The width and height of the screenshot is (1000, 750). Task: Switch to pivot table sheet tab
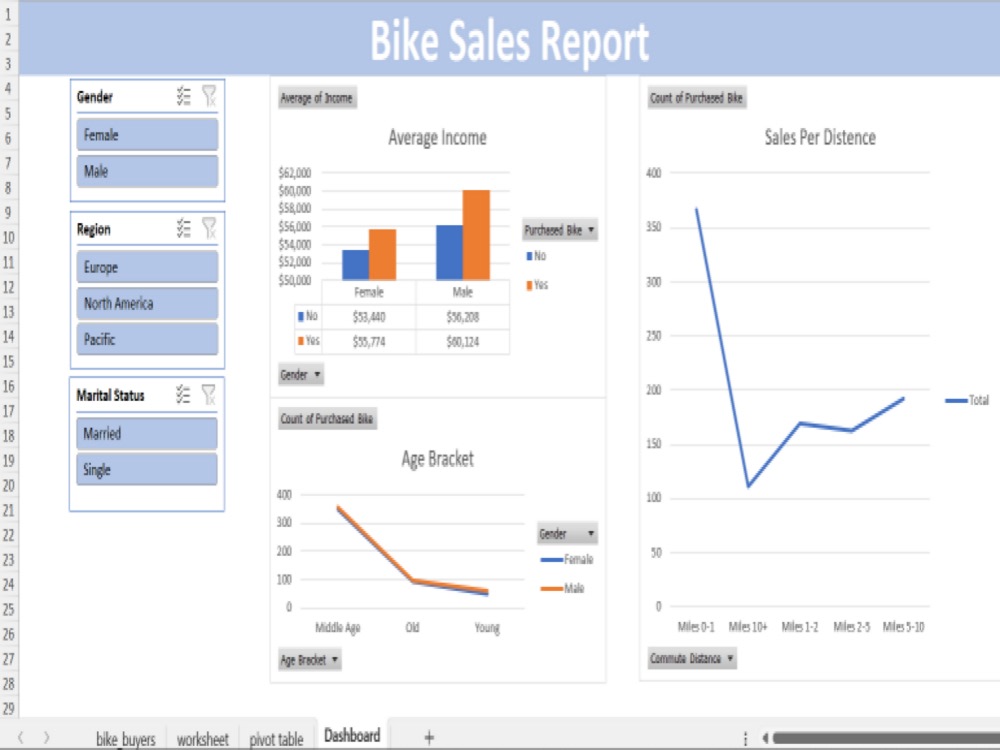pyautogui.click(x=276, y=739)
